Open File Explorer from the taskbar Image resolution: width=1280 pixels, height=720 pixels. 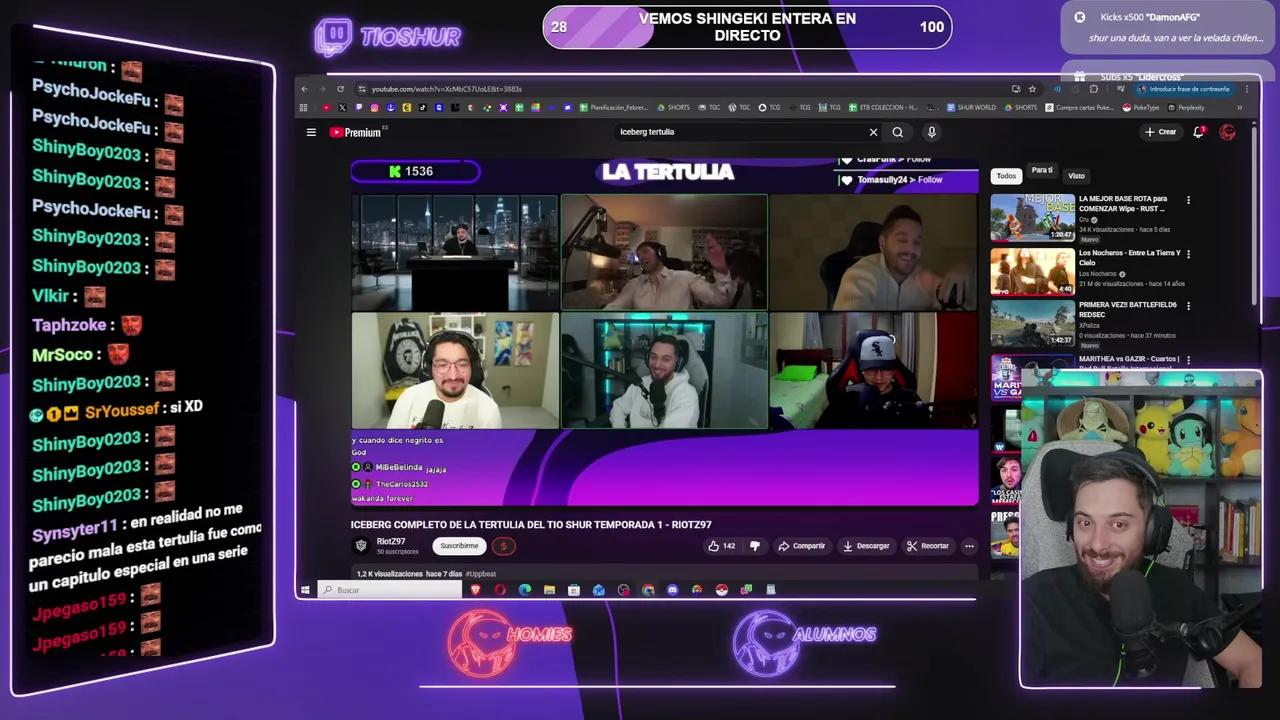pyautogui.click(x=549, y=590)
